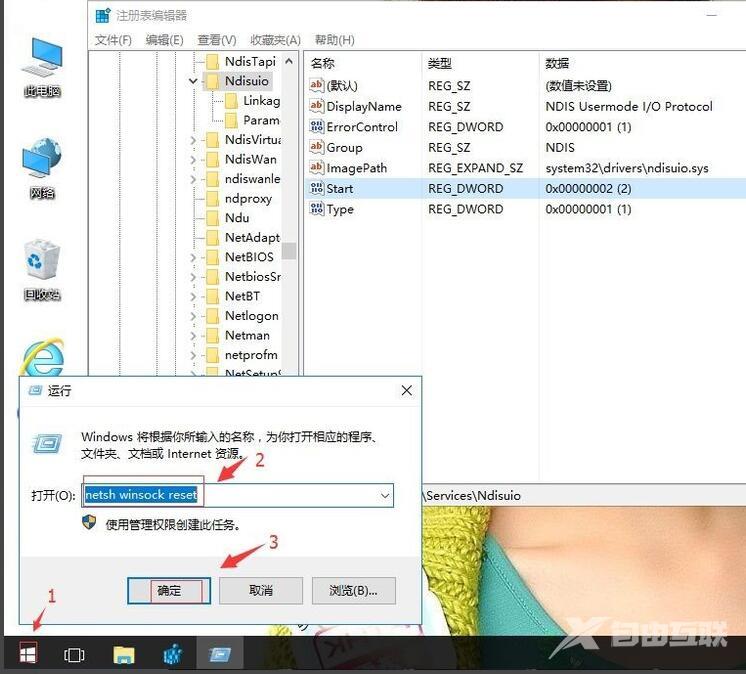
Task: Select the ImagePath registry value
Action: coord(356,168)
